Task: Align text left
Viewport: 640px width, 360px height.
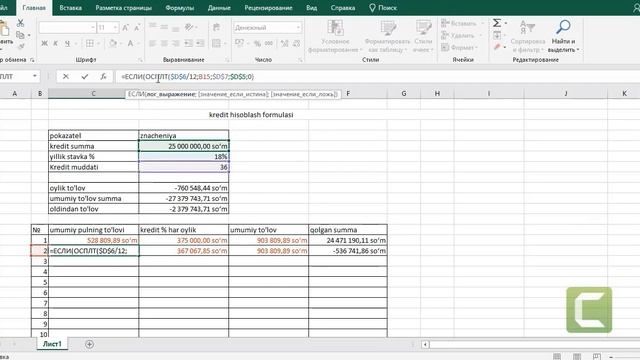Action: 153,43
